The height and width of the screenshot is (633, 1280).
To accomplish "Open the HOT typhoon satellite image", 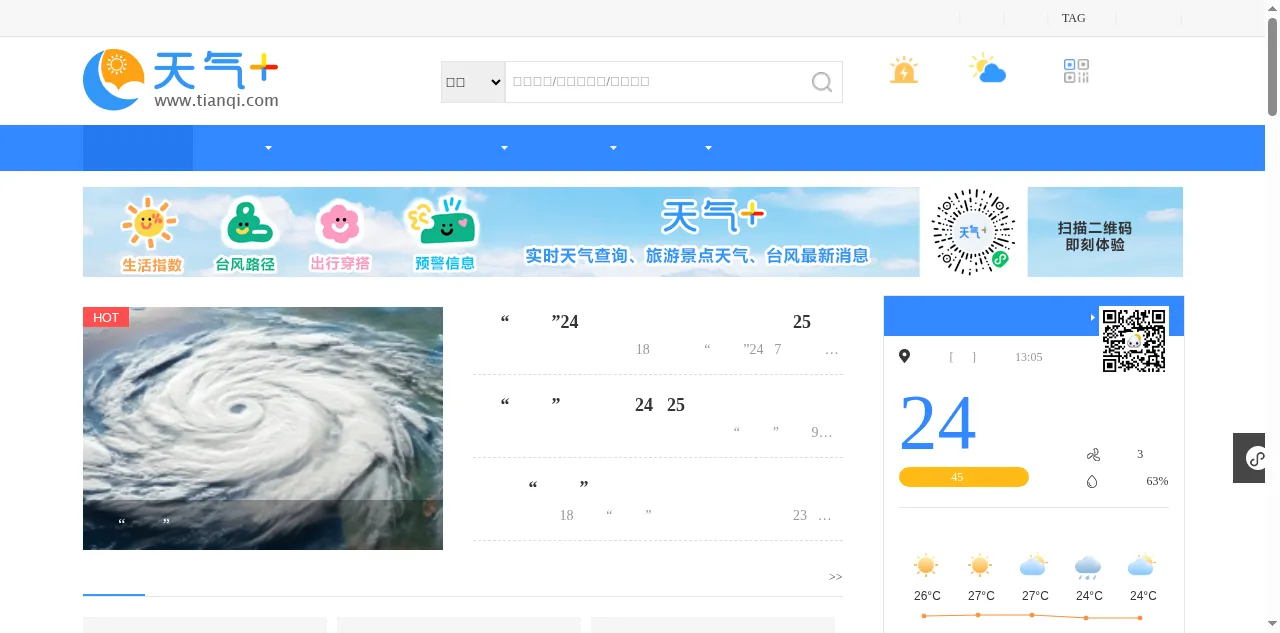I will pos(263,428).
